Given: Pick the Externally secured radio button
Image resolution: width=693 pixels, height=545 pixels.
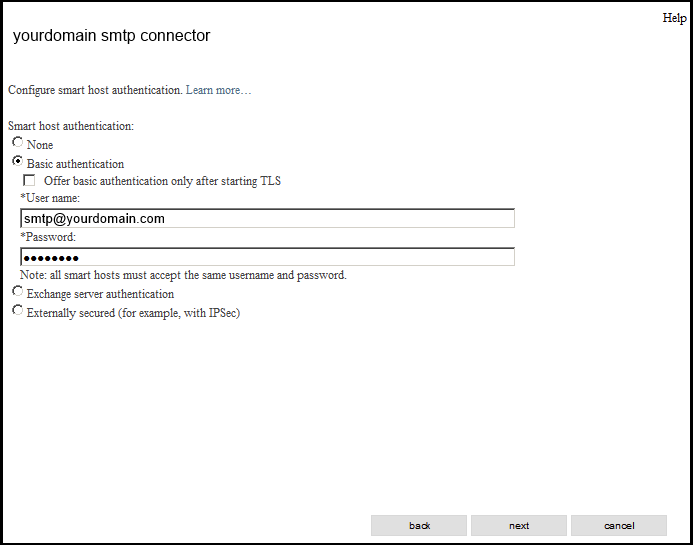Looking at the screenshot, I should coord(17,310).
